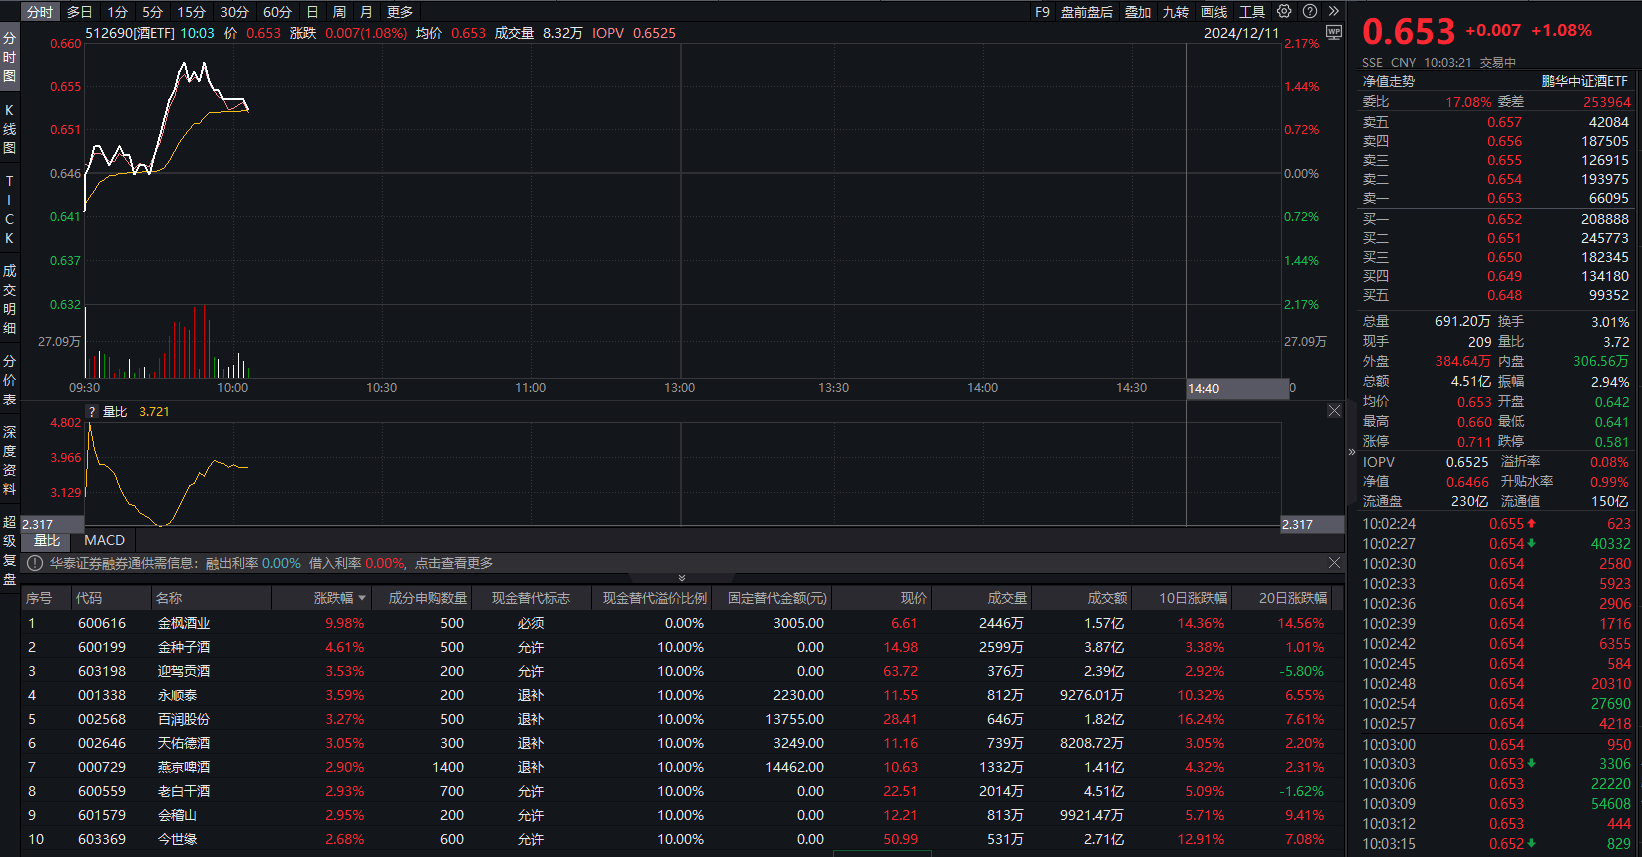This screenshot has height=857, width=1642.
Task: Click the 512690[酒ETF] chart title
Action: click(x=130, y=33)
